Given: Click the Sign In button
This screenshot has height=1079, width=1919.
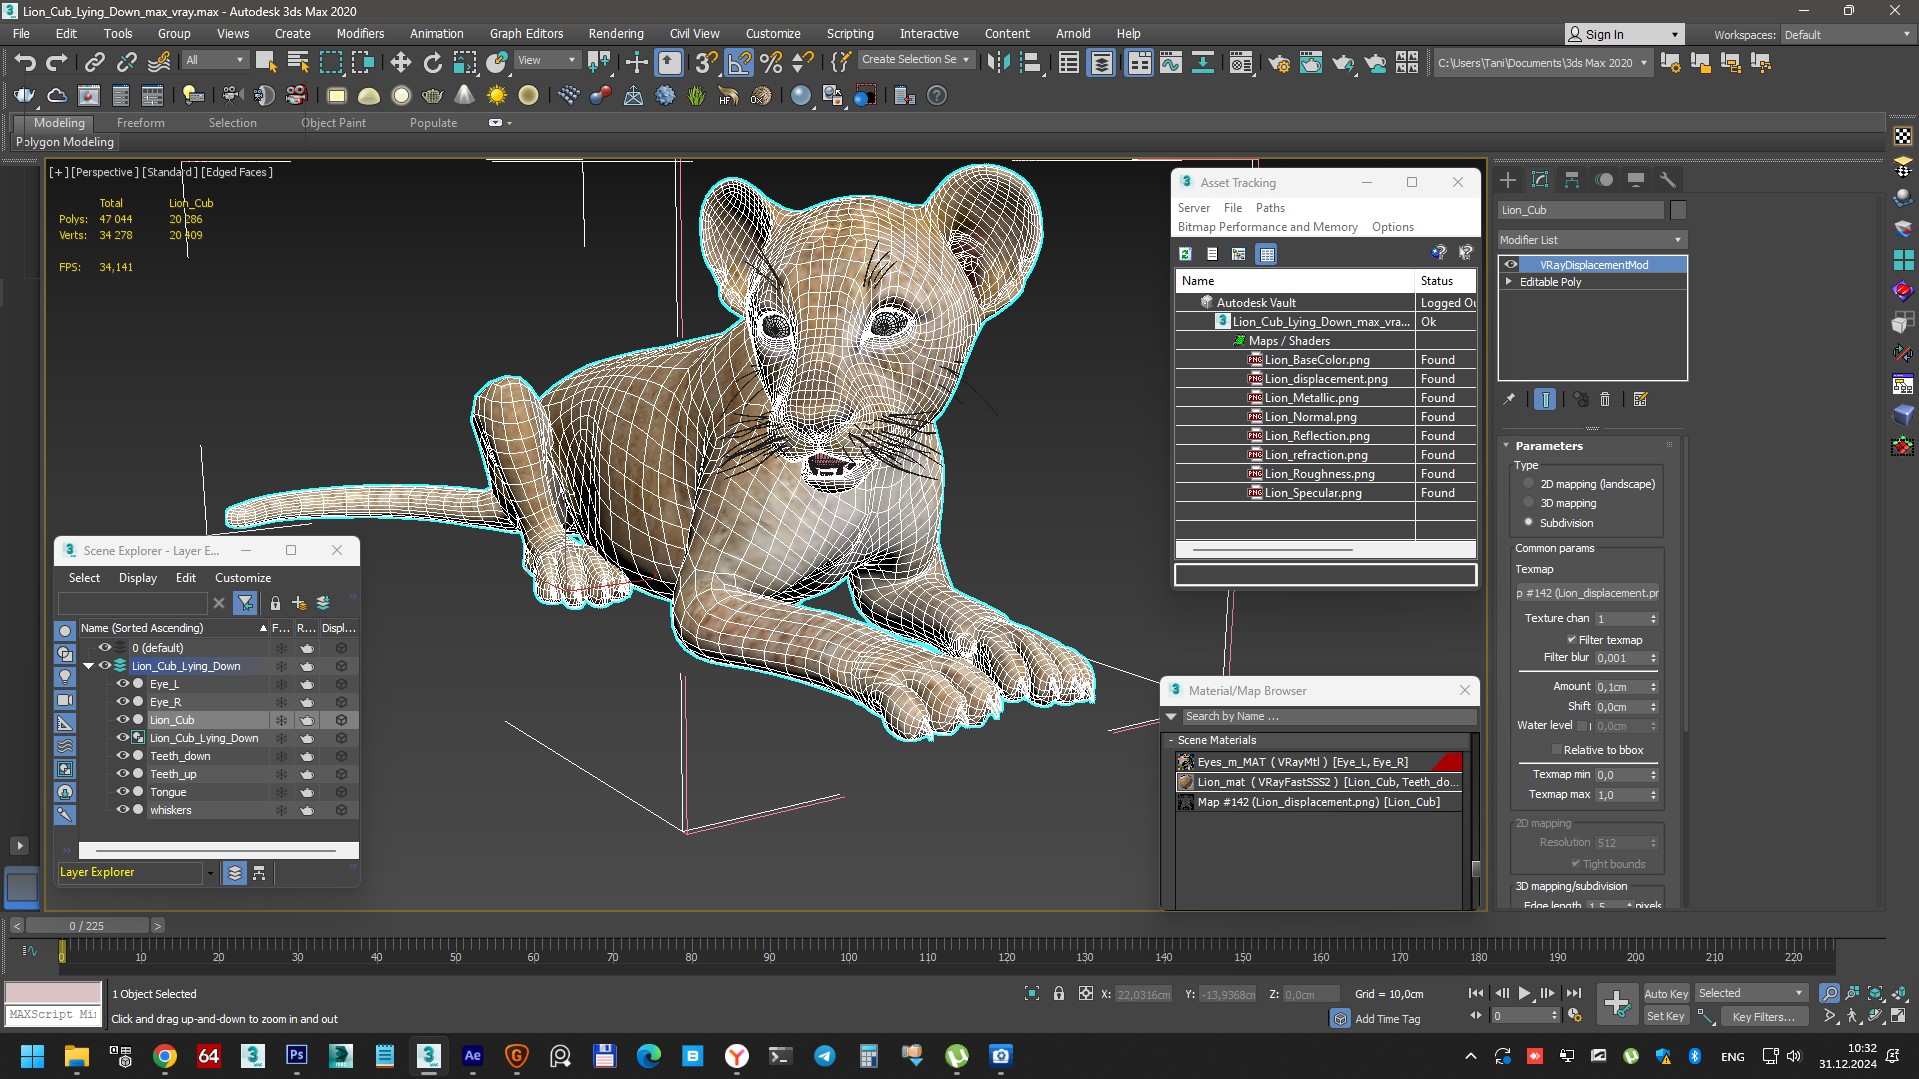Looking at the screenshot, I should coord(1623,35).
